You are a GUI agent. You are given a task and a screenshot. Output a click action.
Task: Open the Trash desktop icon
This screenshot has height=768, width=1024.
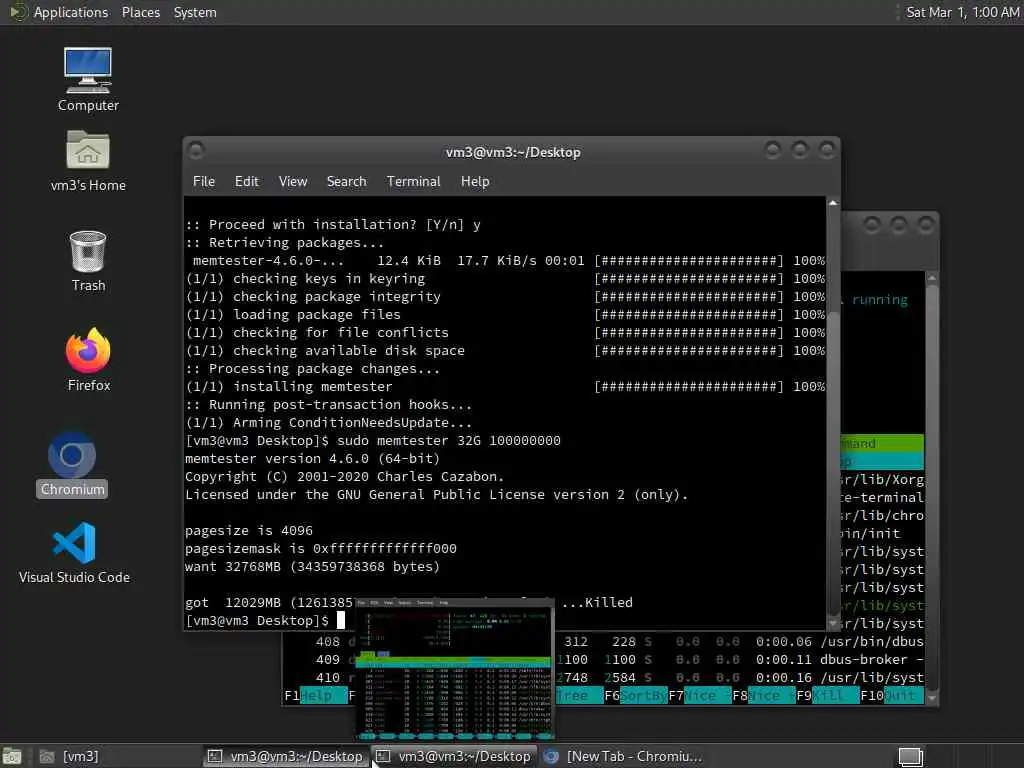pyautogui.click(x=88, y=261)
